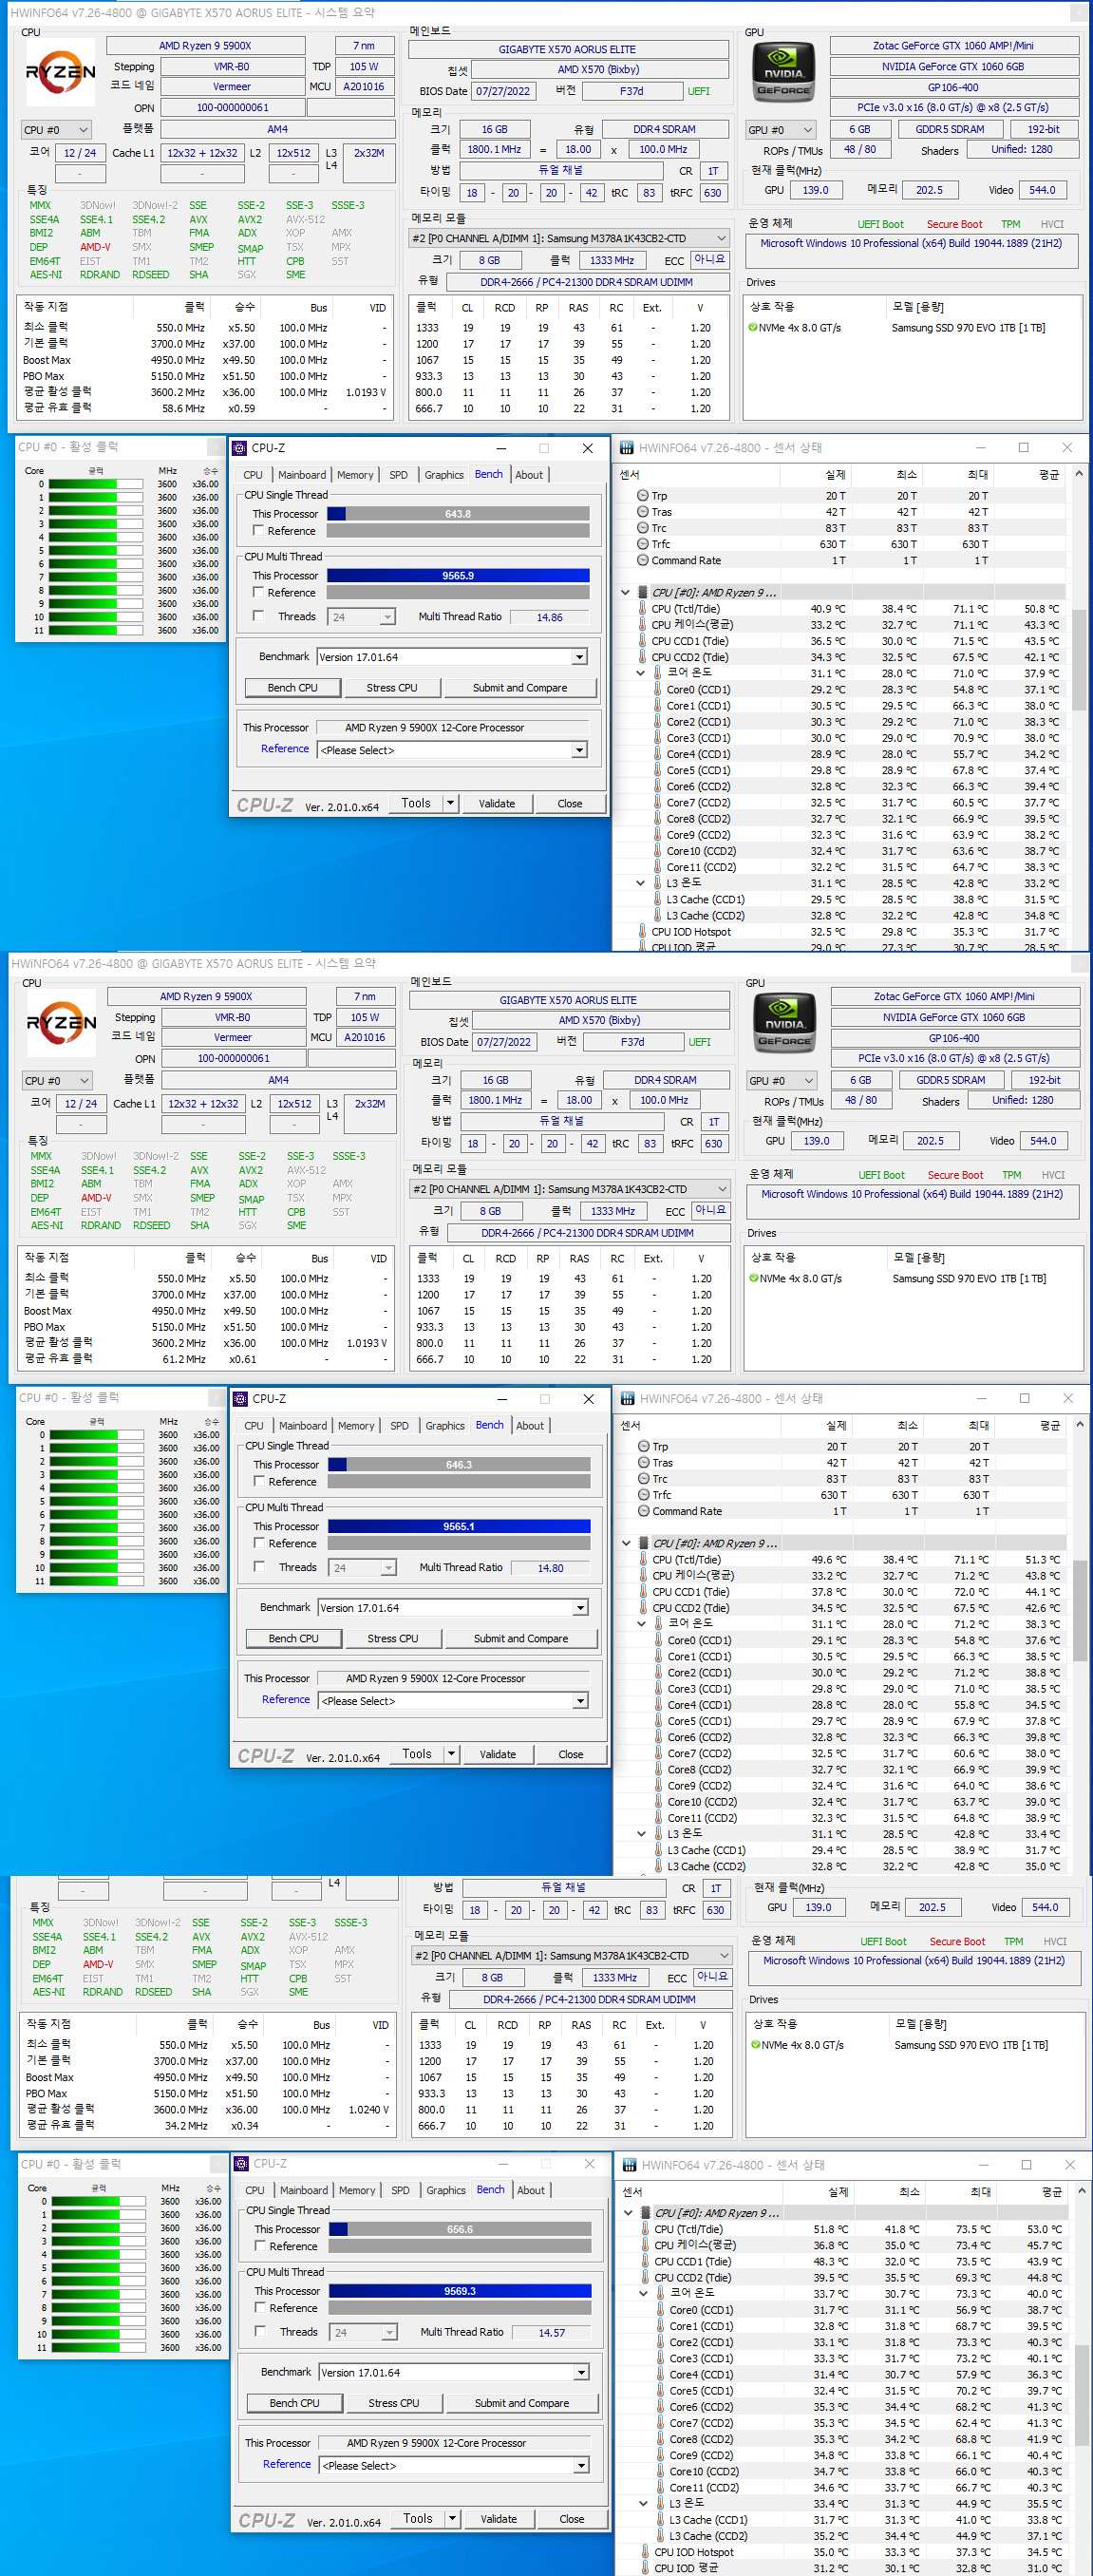Enable the Threads checkbox in the 646.3 CPU-Z window
Viewport: 1093px width, 2576px height.
click(x=259, y=1567)
